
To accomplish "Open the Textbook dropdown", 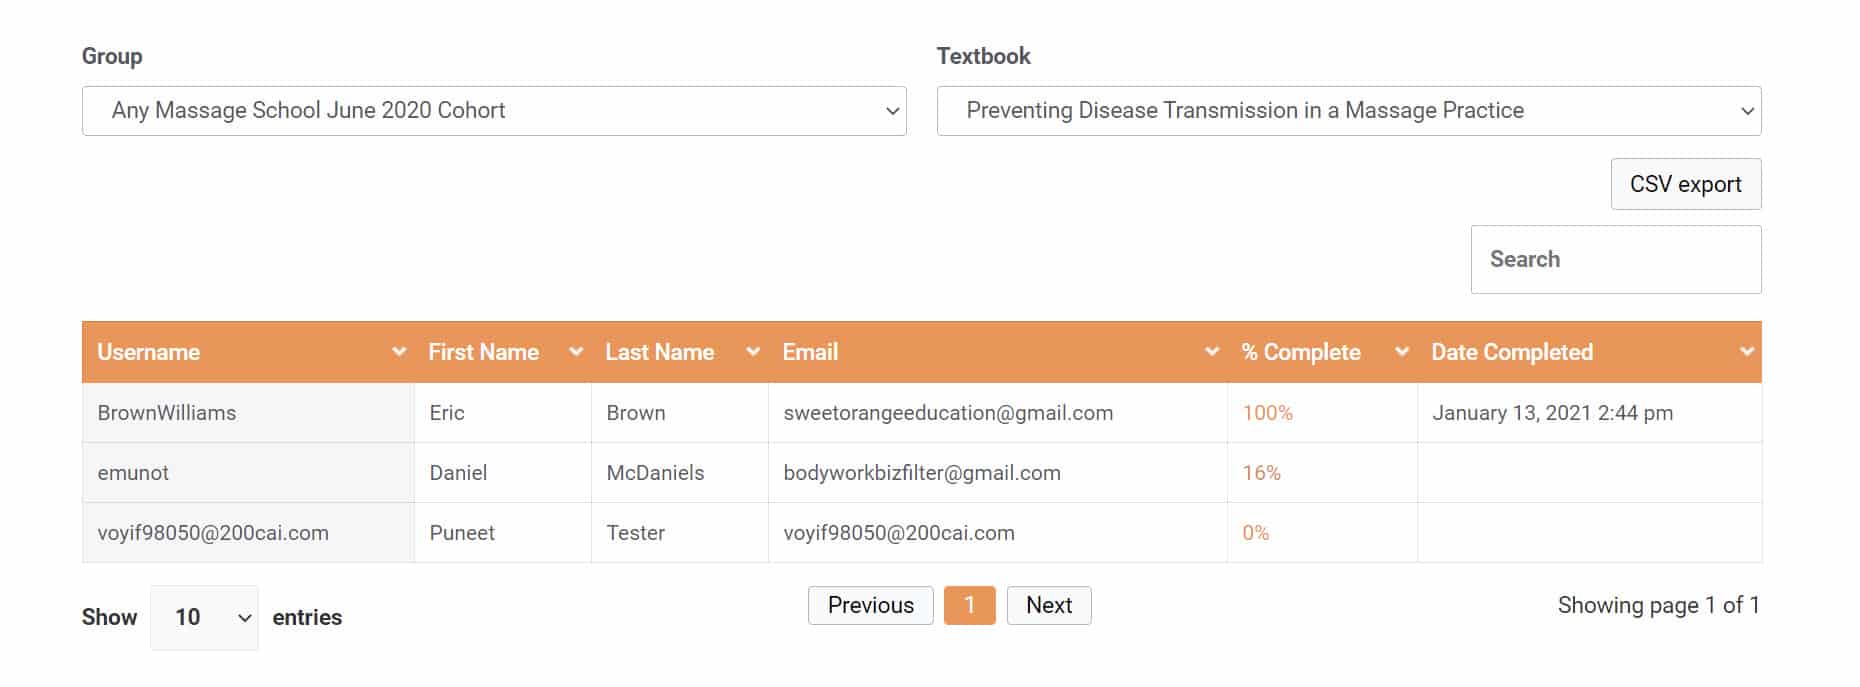I will coord(1348,111).
